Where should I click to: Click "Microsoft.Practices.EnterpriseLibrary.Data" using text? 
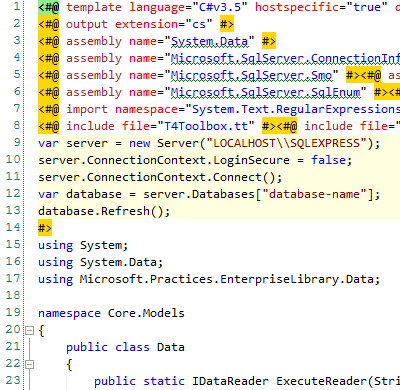tap(227, 279)
